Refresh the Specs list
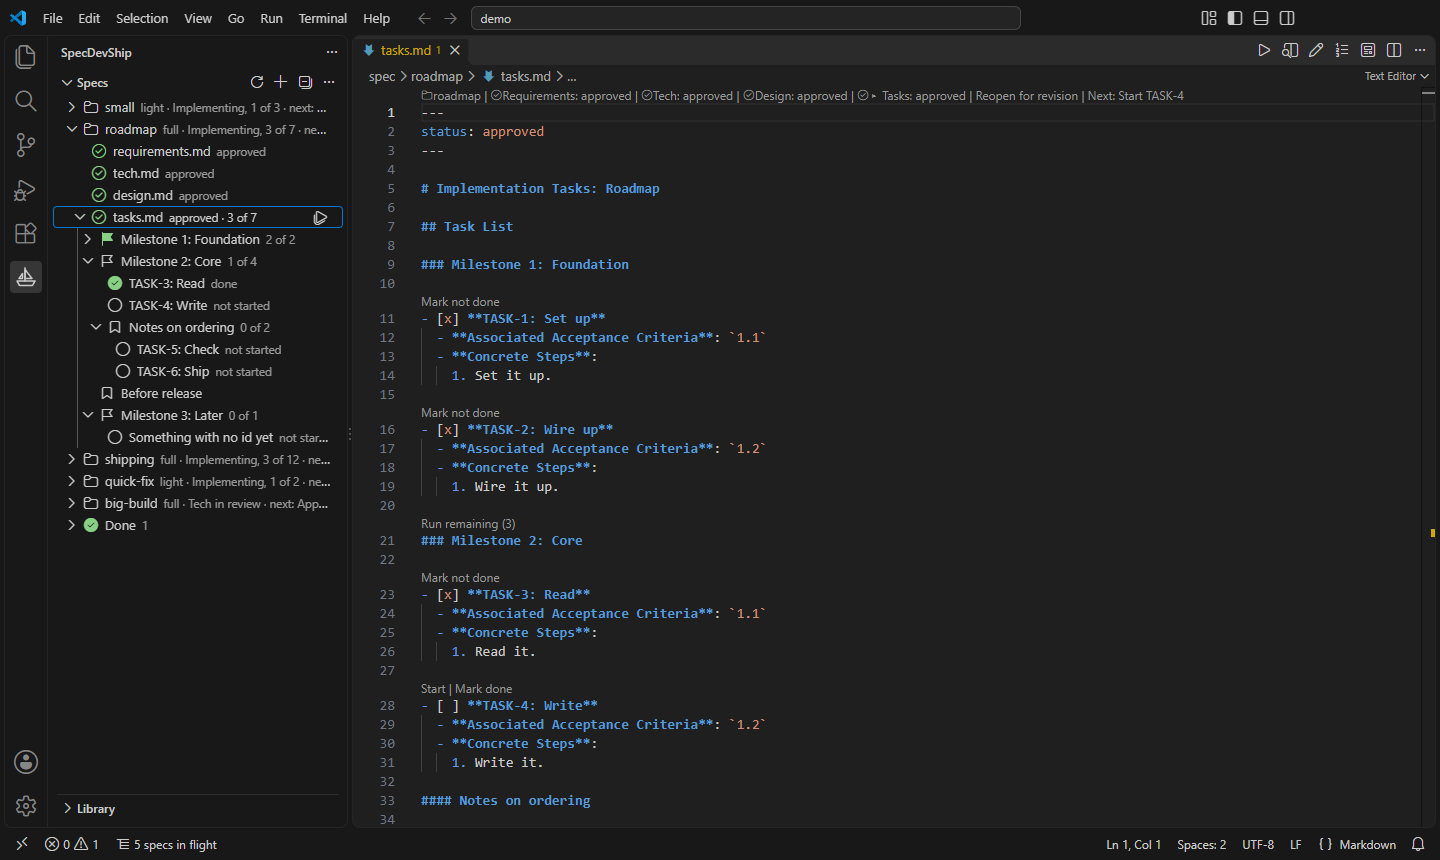Viewport: 1440px width, 860px height. [257, 82]
